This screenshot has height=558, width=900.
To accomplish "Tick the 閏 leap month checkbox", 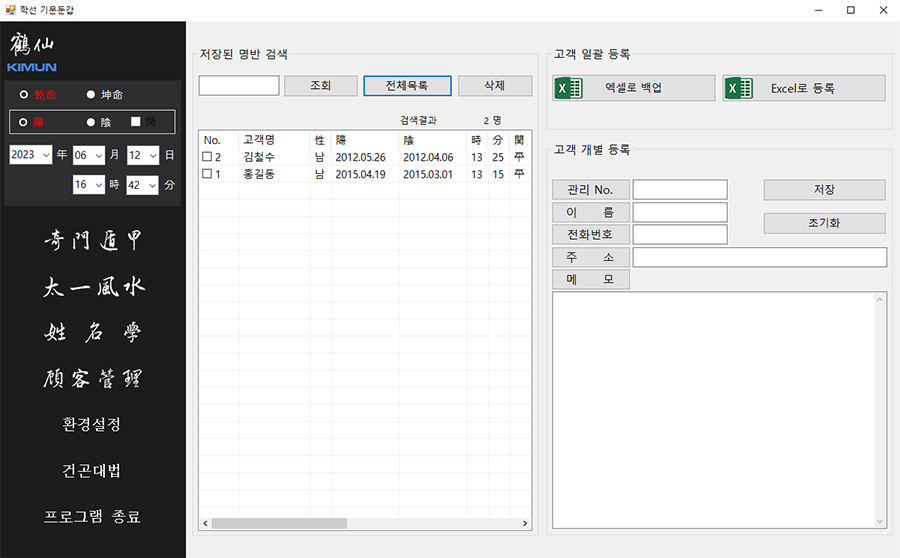I will pyautogui.click(x=137, y=122).
